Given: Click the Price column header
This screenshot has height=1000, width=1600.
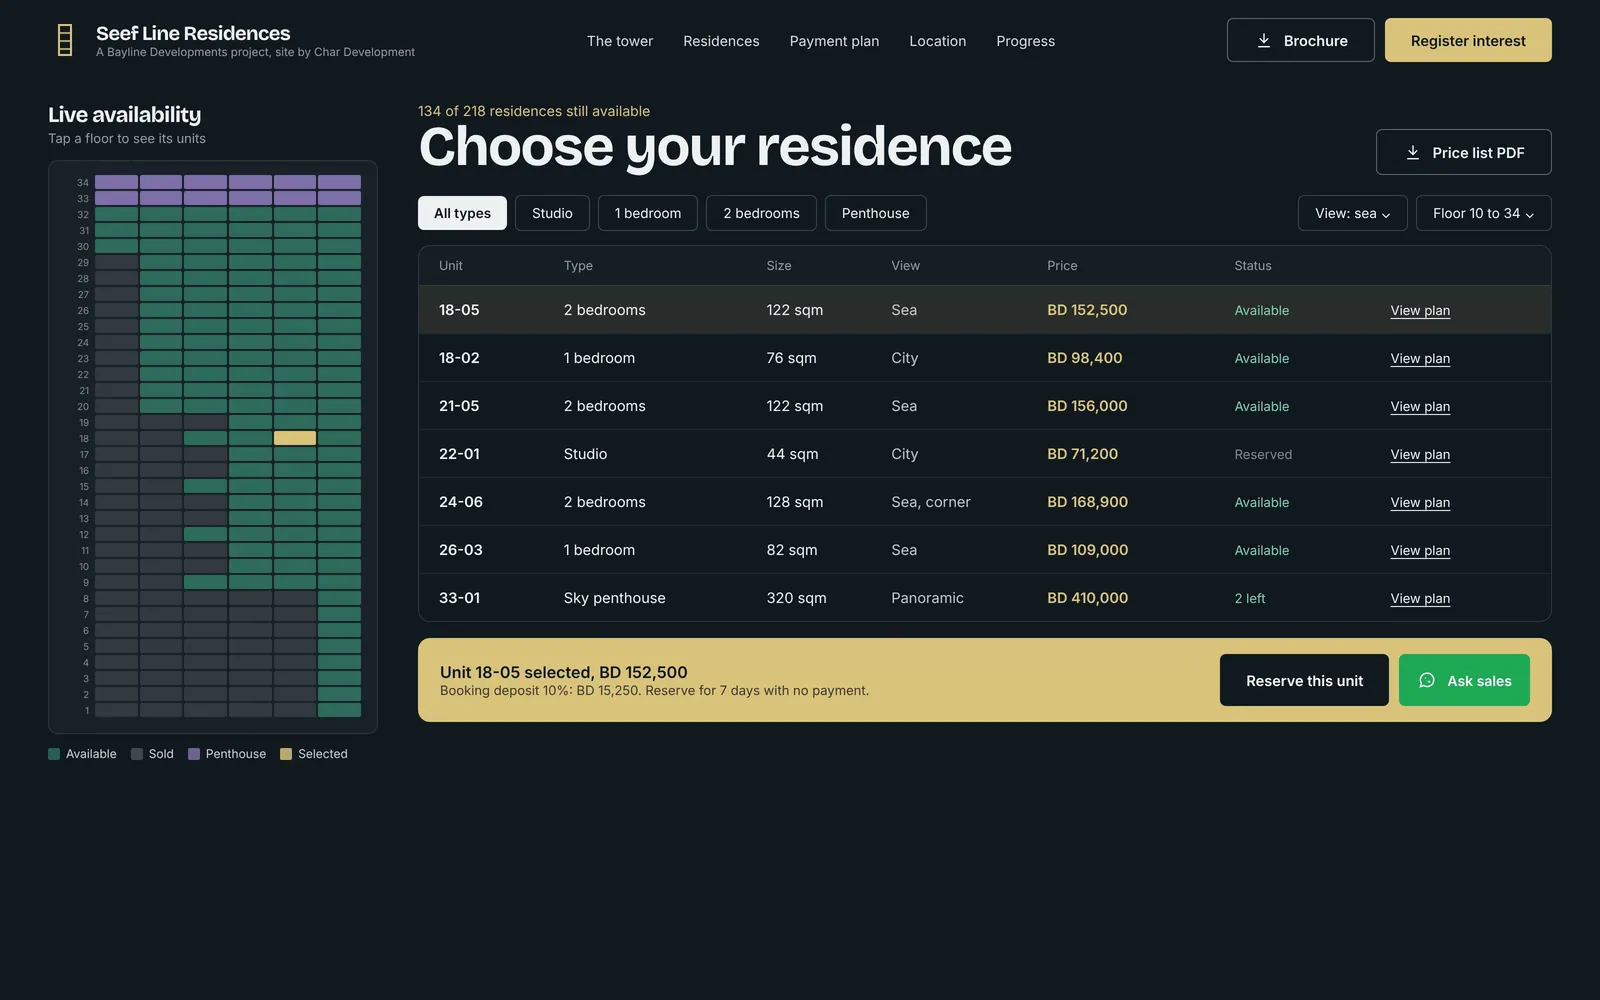Looking at the screenshot, I should pos(1062,266).
